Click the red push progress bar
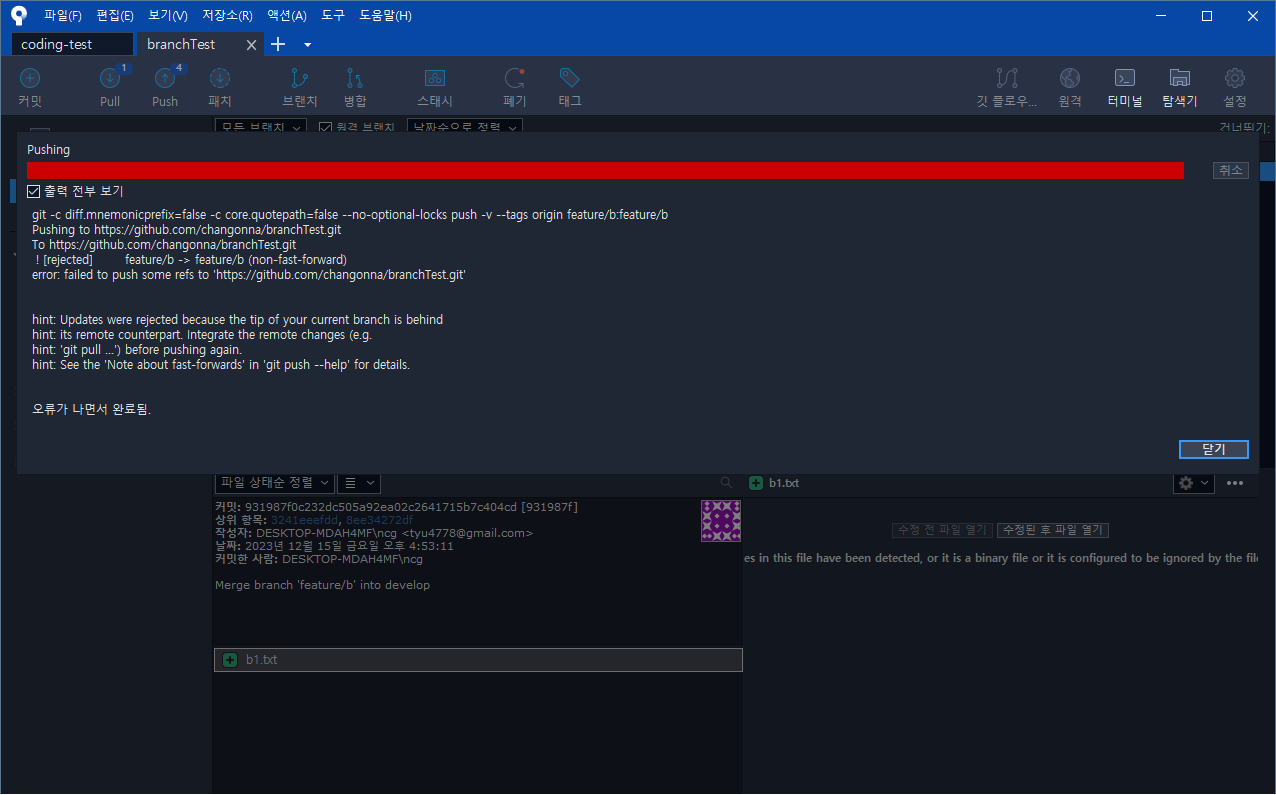 click(x=605, y=171)
